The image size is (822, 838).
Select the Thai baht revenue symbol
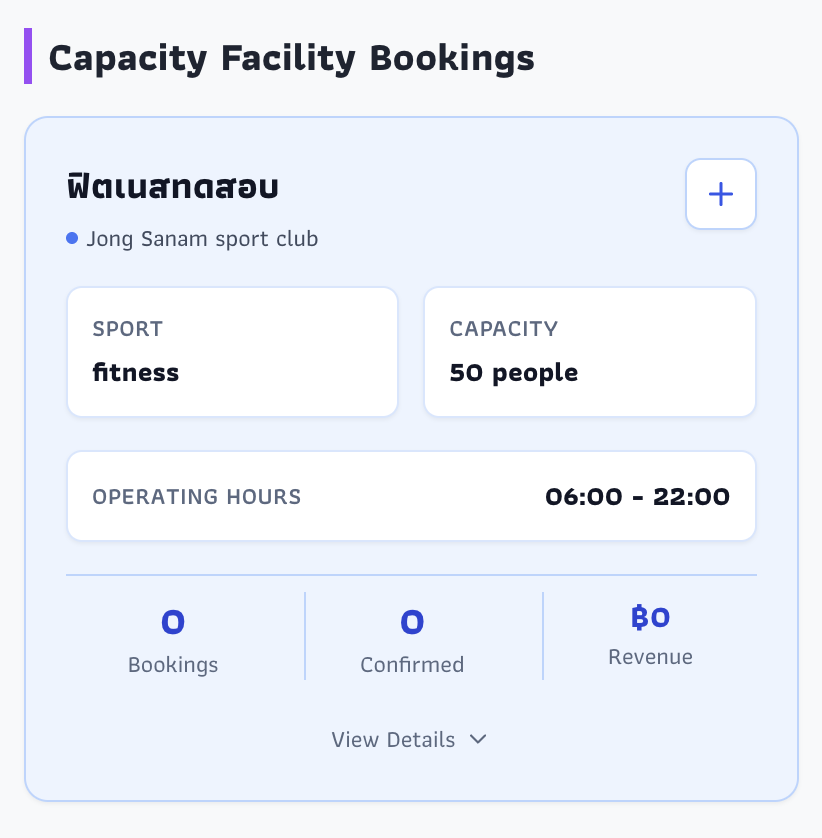tap(636, 617)
